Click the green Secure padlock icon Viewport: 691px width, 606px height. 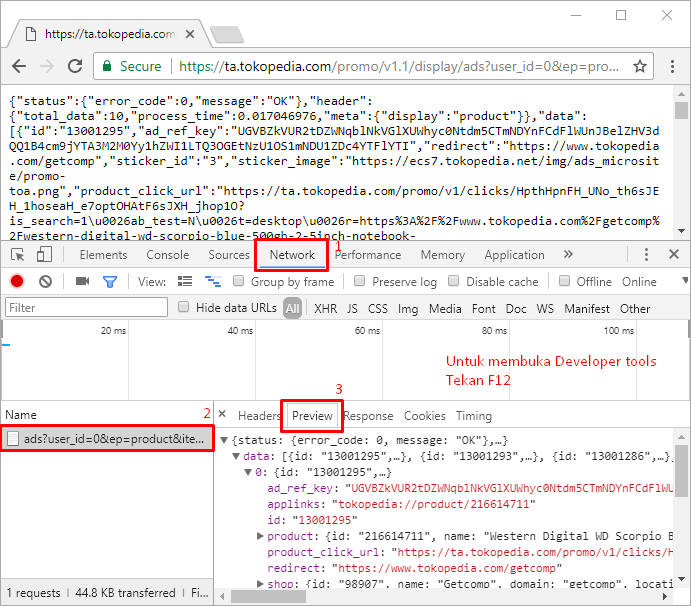pyautogui.click(x=107, y=66)
